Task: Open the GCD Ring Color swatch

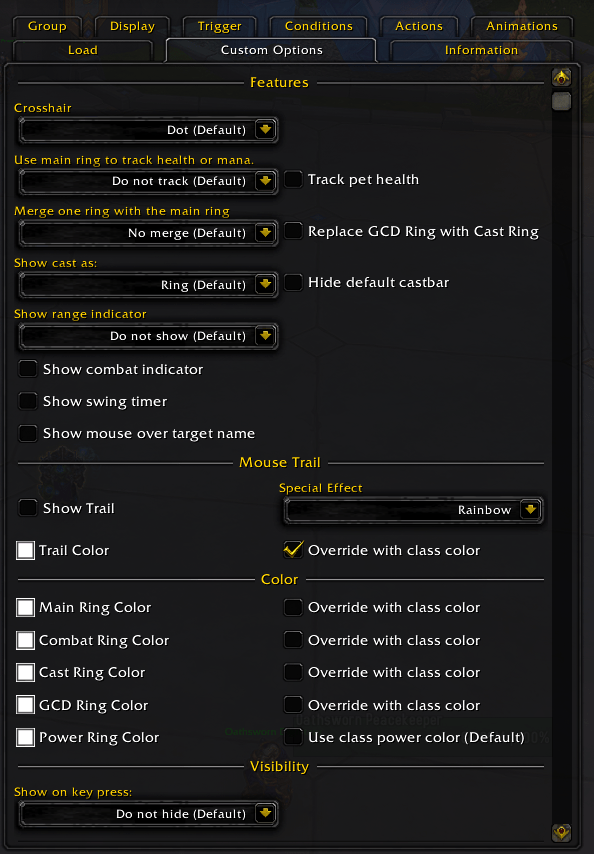Action: 25,705
